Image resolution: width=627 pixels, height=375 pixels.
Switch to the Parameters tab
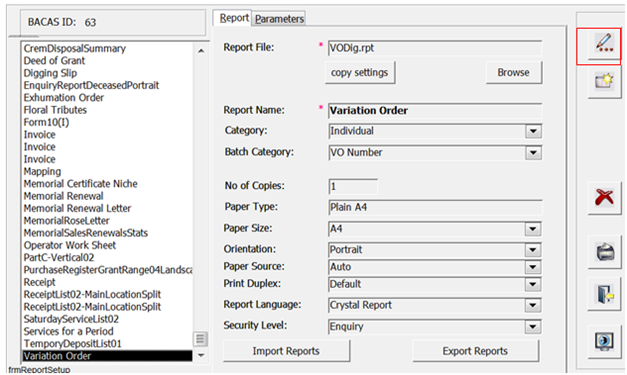[x=280, y=19]
